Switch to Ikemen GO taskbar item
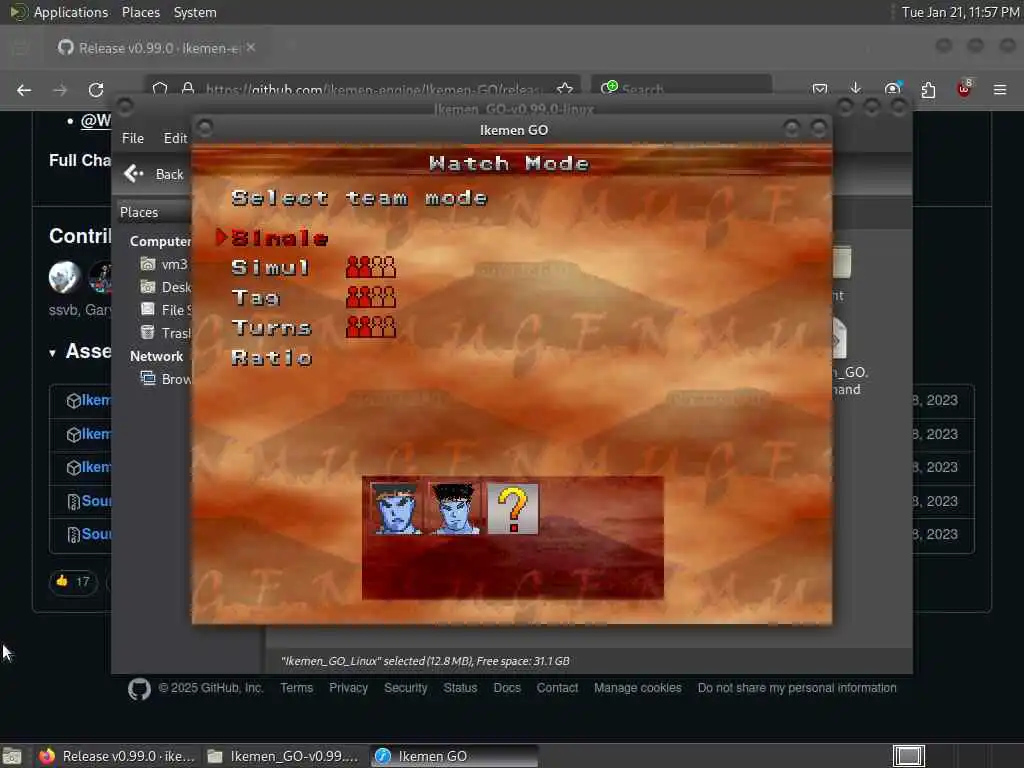The height and width of the screenshot is (768, 1024). [x=455, y=756]
